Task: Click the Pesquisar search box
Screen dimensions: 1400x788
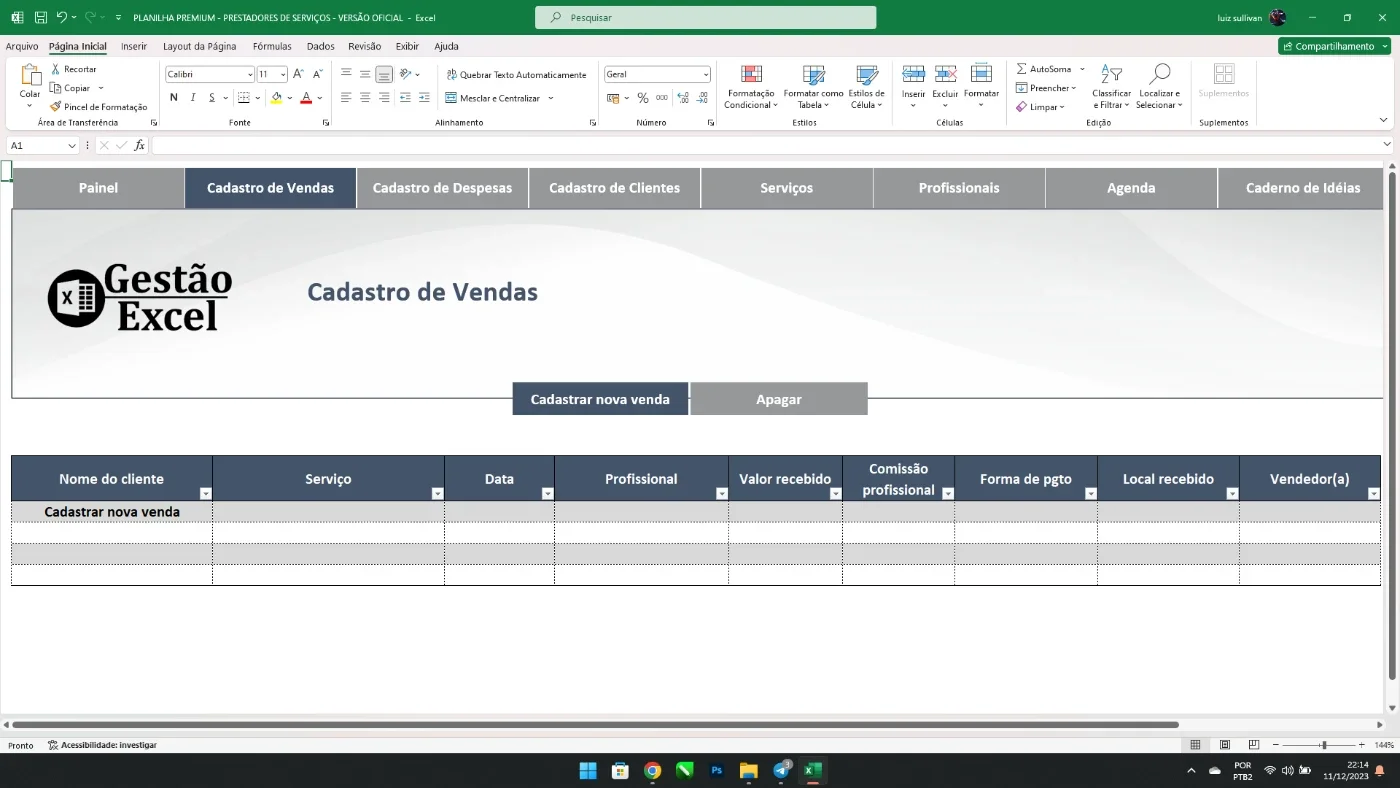Action: coord(705,17)
